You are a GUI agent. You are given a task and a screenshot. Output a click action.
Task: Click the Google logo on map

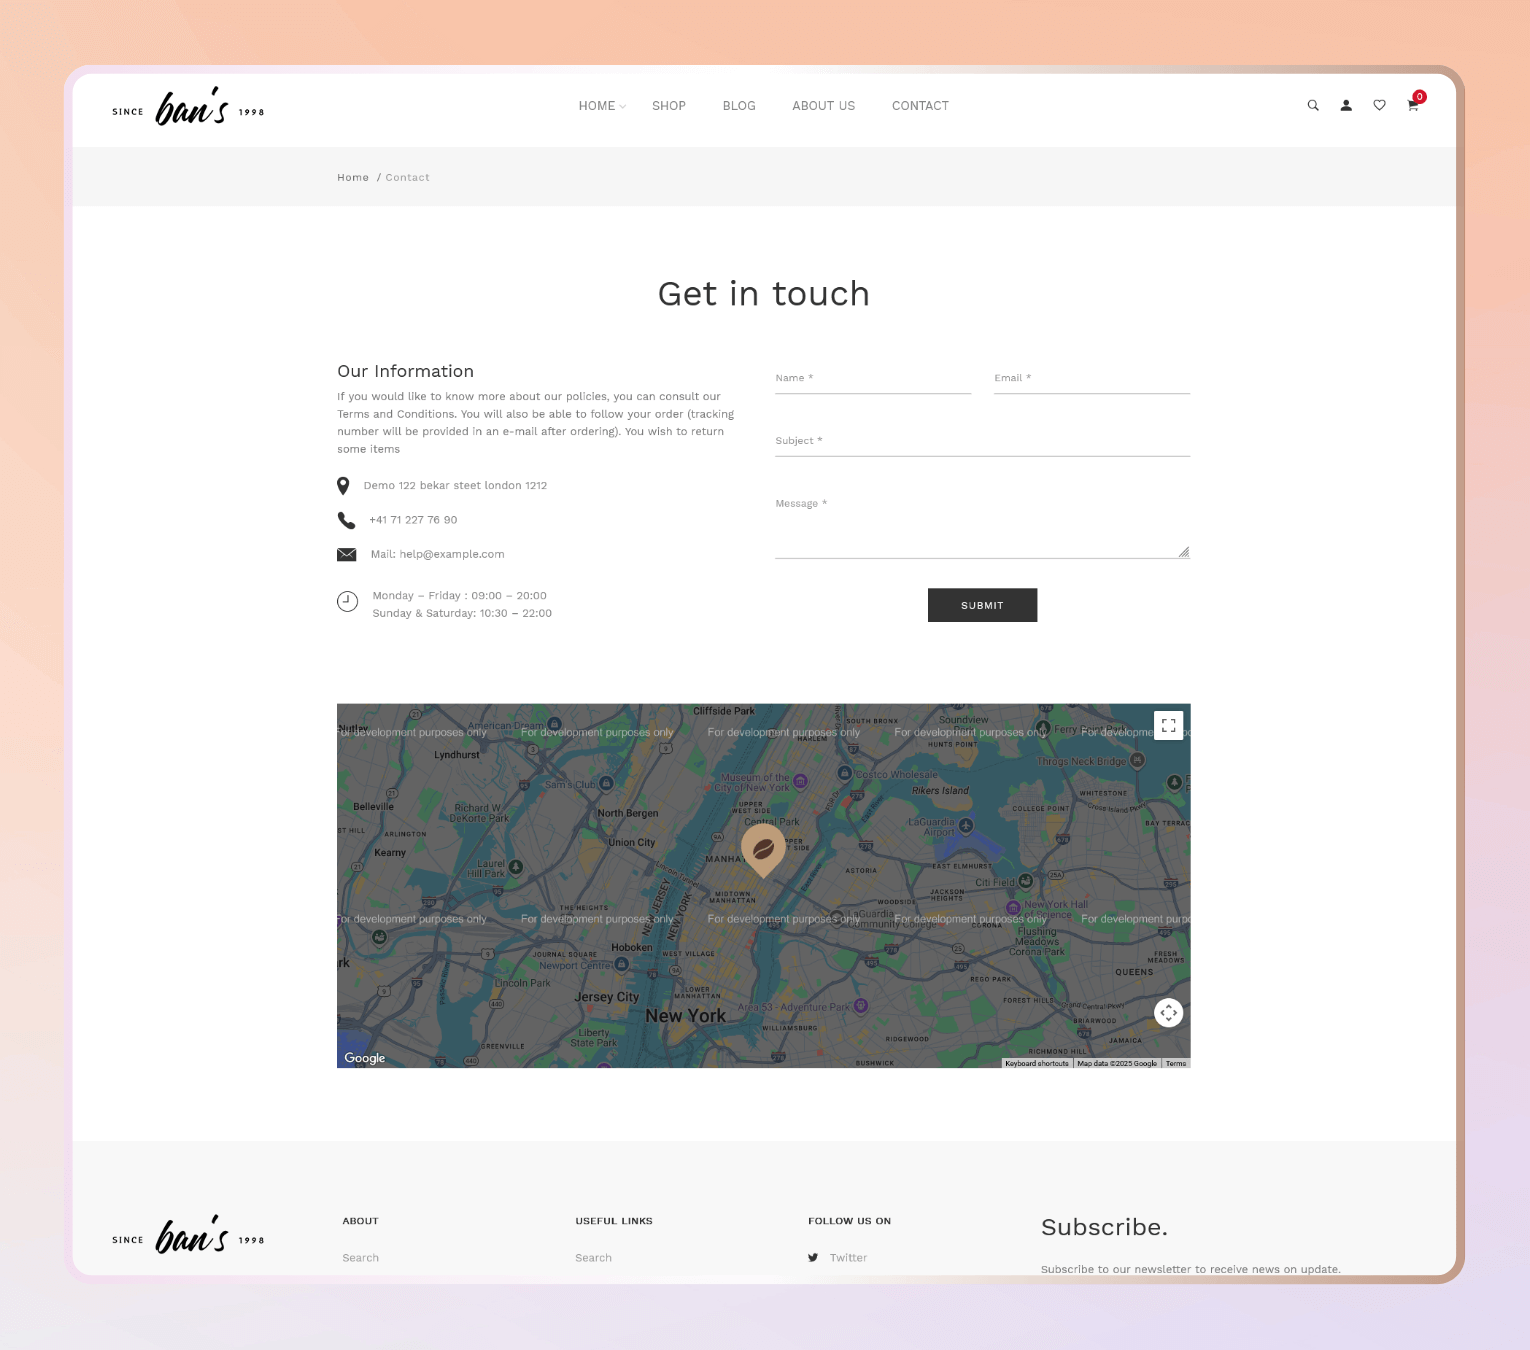pyautogui.click(x=364, y=1058)
